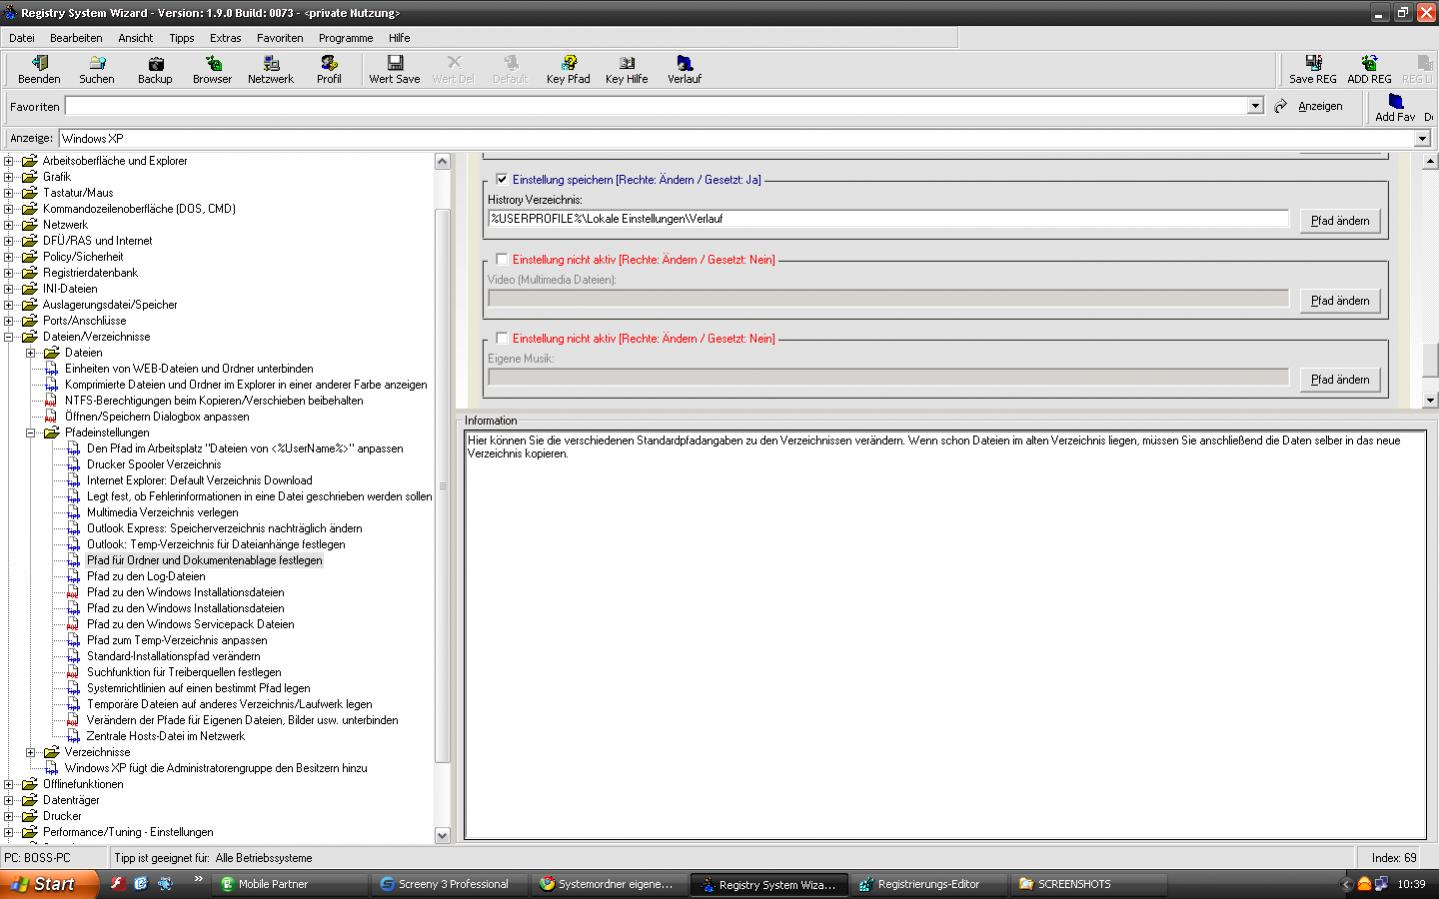The width and height of the screenshot is (1439, 899).
Task: Switch to Registrierungs-Editor in the taskbar
Action: click(x=929, y=884)
